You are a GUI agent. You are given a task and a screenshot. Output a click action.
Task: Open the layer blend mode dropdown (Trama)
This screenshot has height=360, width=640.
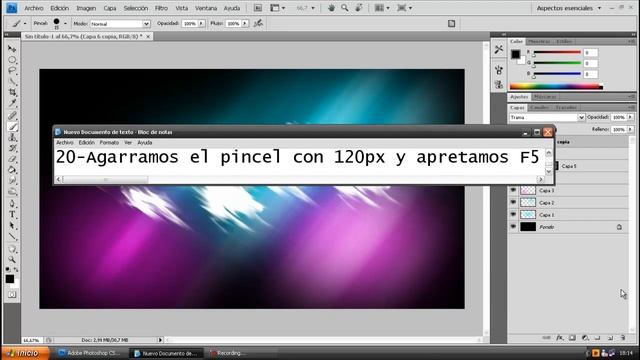point(547,117)
